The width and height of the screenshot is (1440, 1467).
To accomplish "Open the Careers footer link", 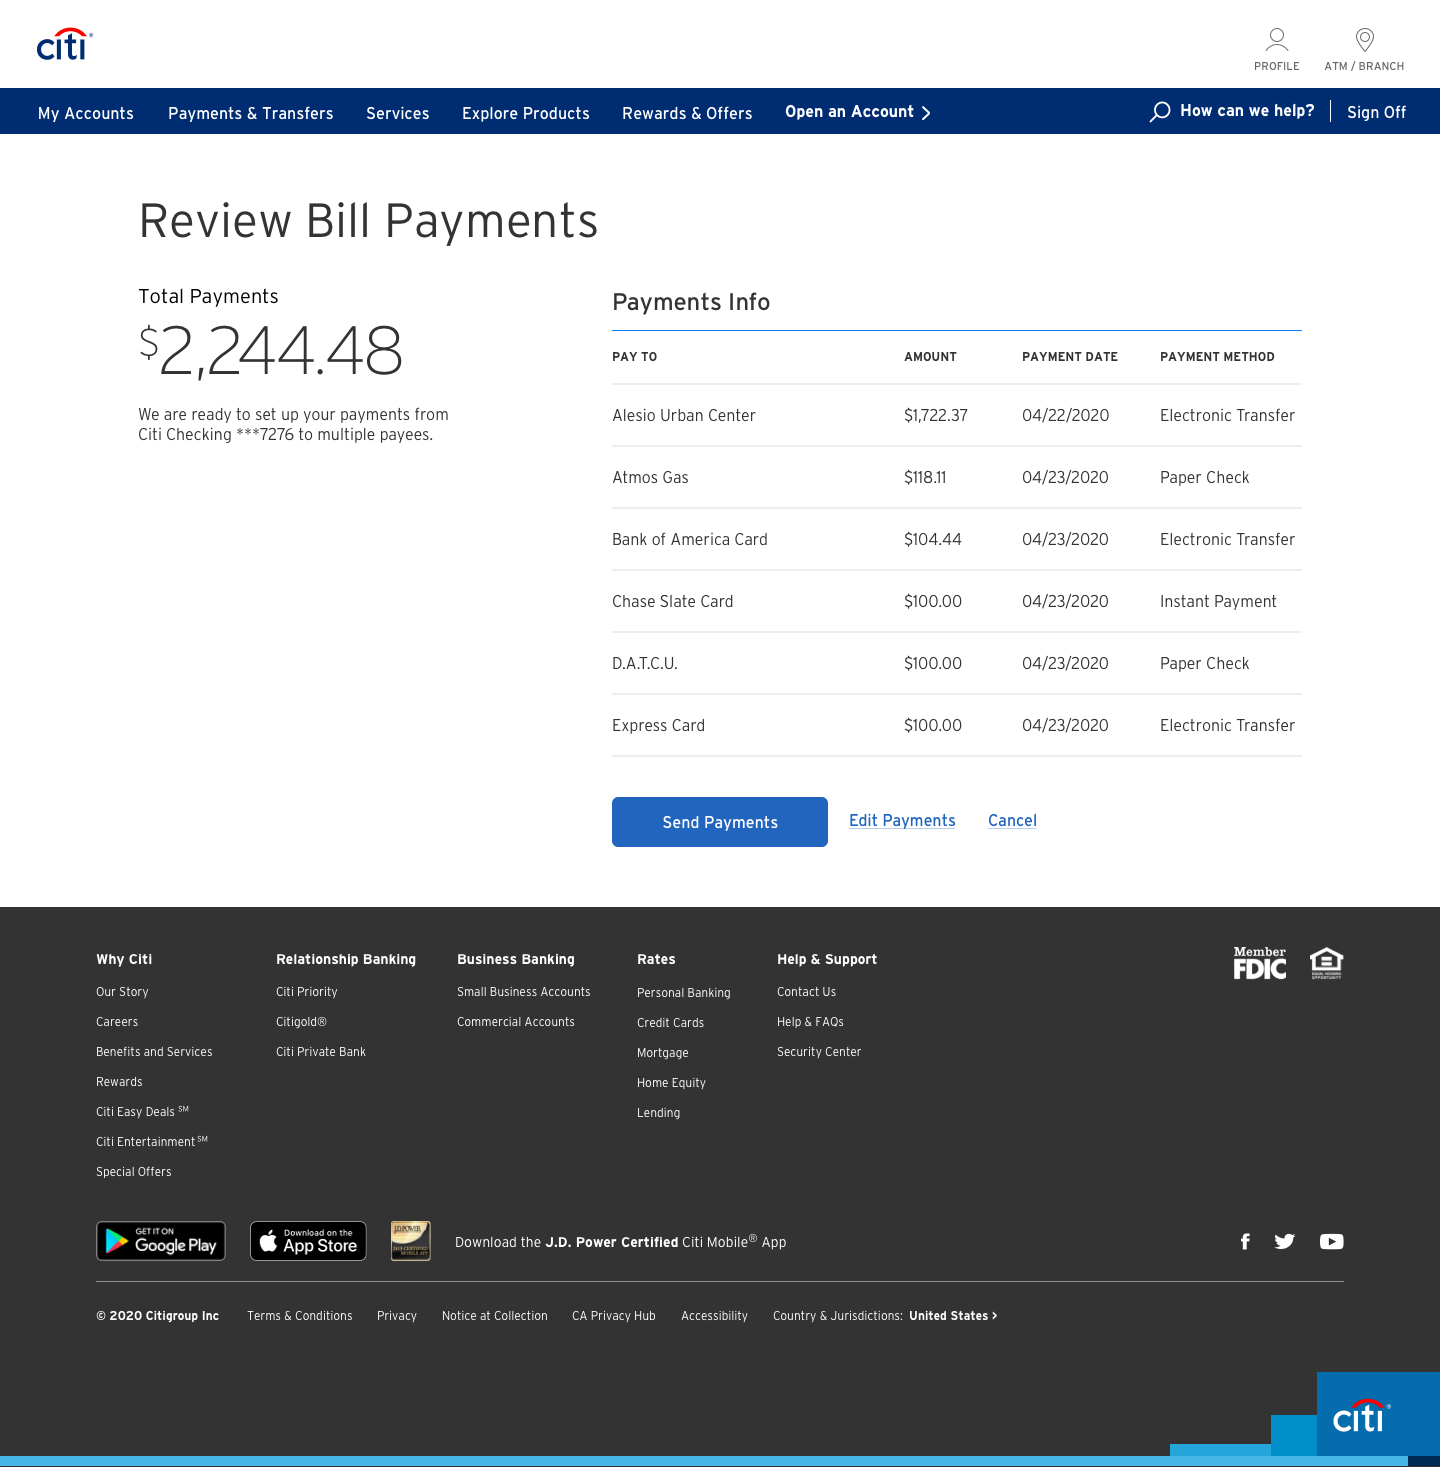I will click(x=117, y=1022).
